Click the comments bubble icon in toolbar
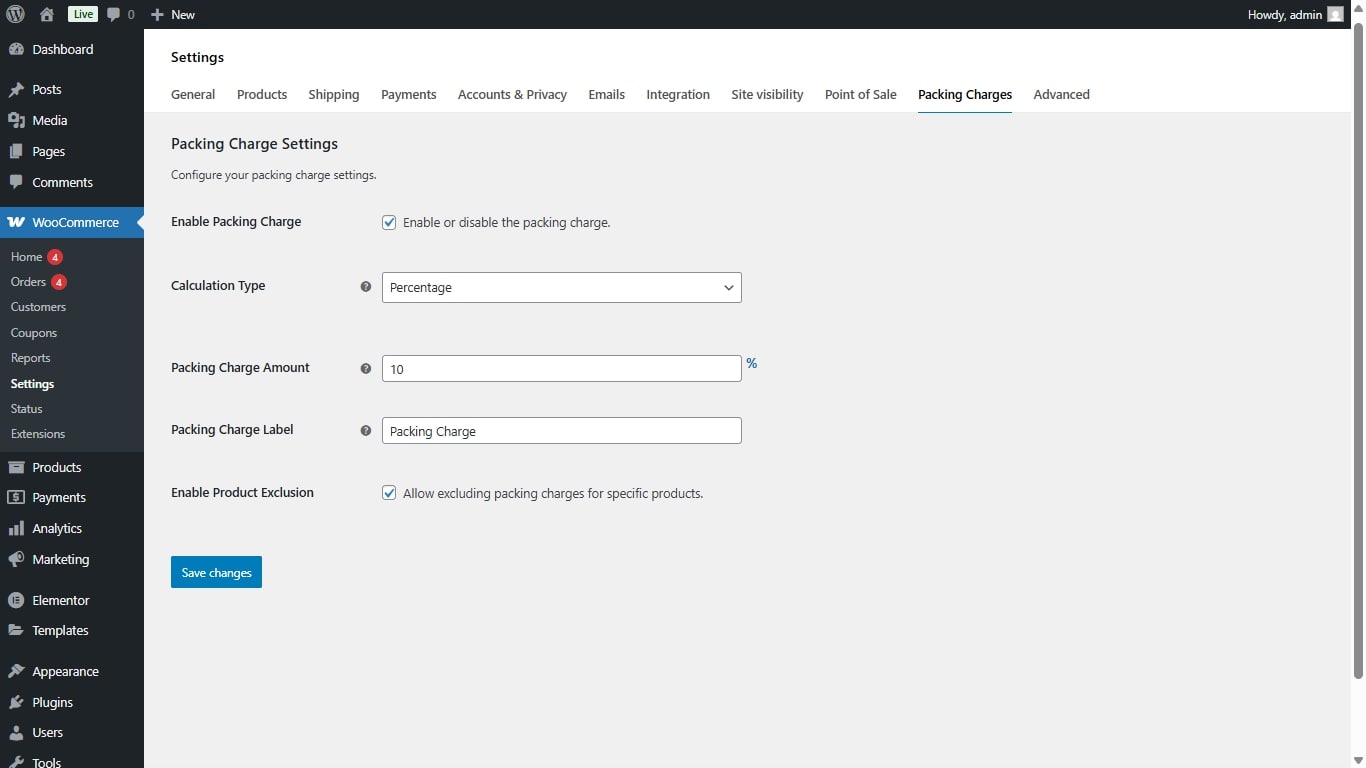This screenshot has width=1366, height=768. [114, 14]
